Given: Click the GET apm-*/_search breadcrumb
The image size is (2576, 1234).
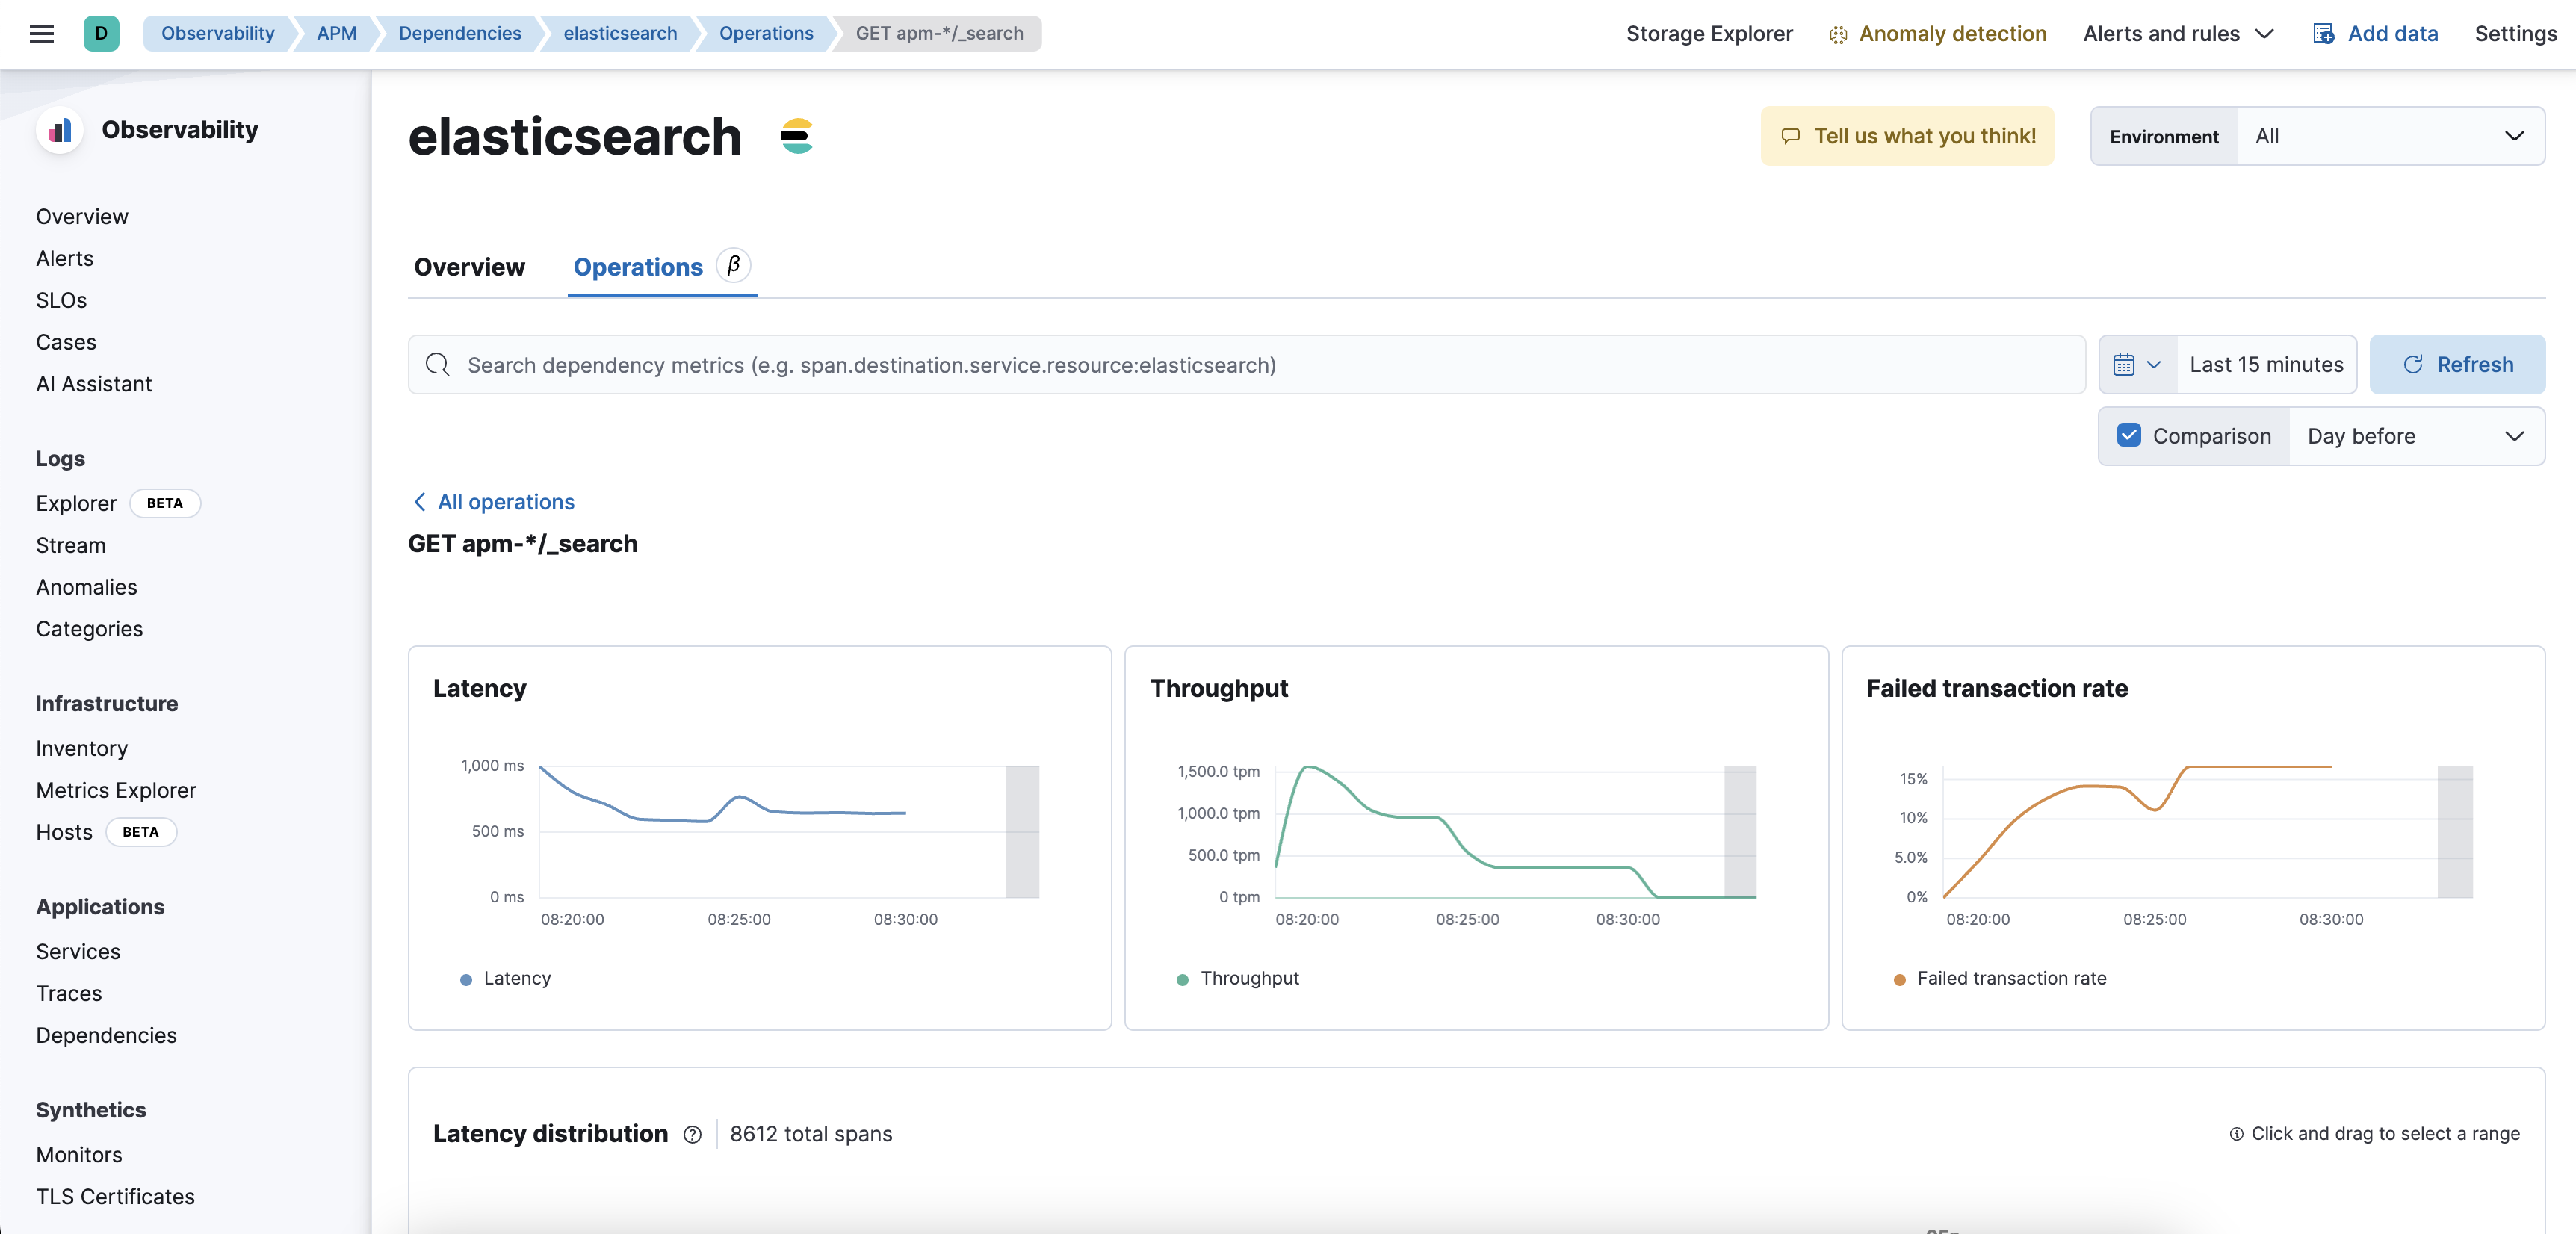Looking at the screenshot, I should pos(939,34).
